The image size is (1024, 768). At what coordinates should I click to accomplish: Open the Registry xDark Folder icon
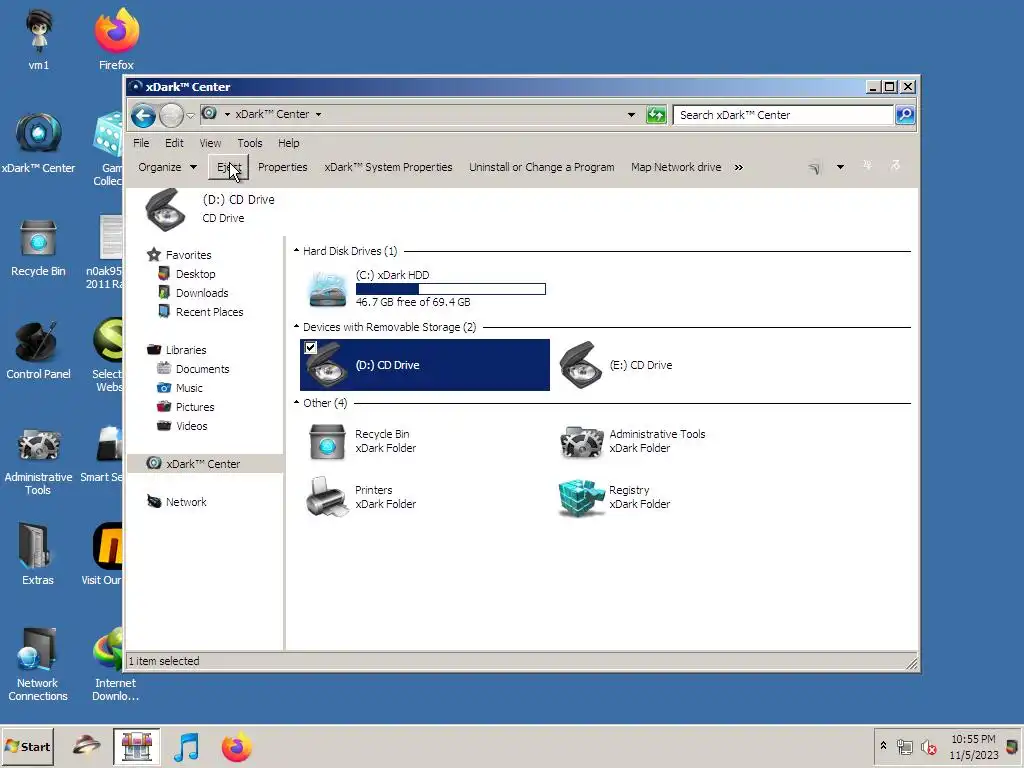tap(581, 497)
